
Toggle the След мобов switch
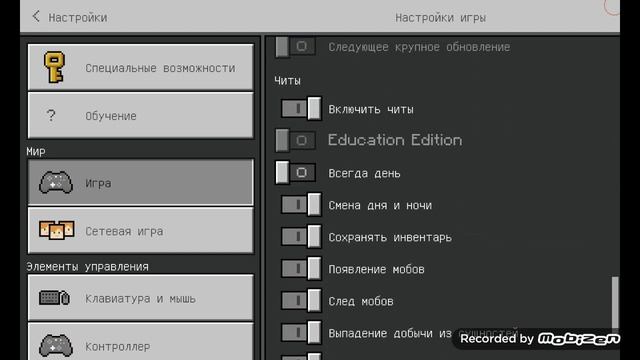coord(301,300)
